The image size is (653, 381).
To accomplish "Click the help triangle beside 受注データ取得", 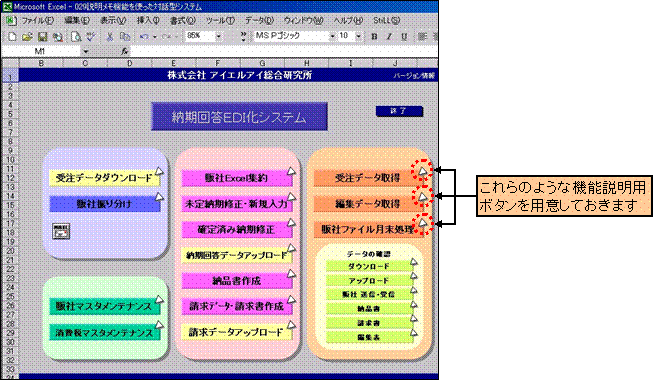I will [x=423, y=171].
